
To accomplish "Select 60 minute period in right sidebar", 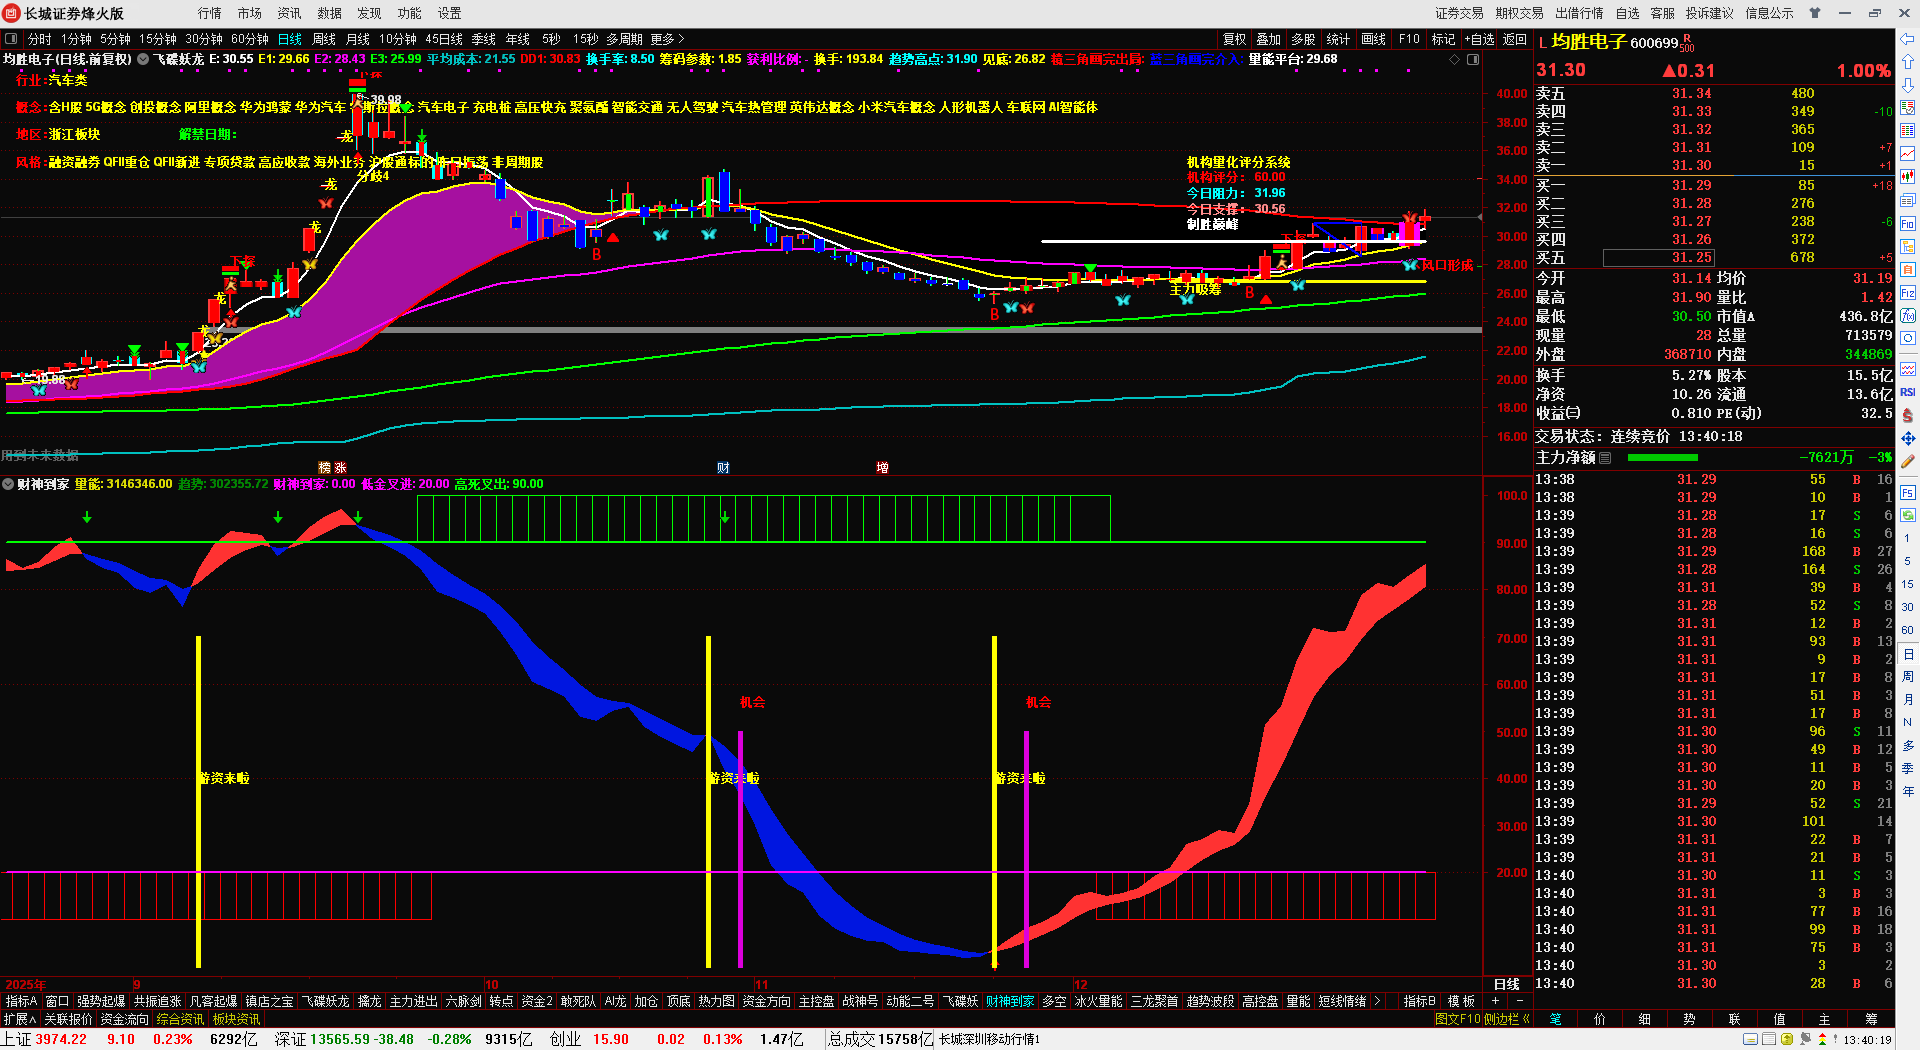I will pos(1908,630).
